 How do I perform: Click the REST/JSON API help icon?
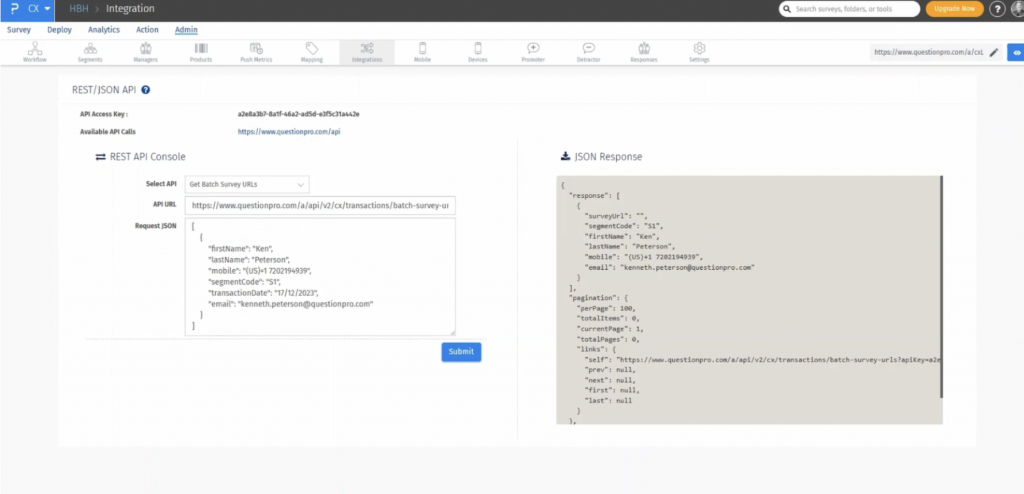point(146,90)
